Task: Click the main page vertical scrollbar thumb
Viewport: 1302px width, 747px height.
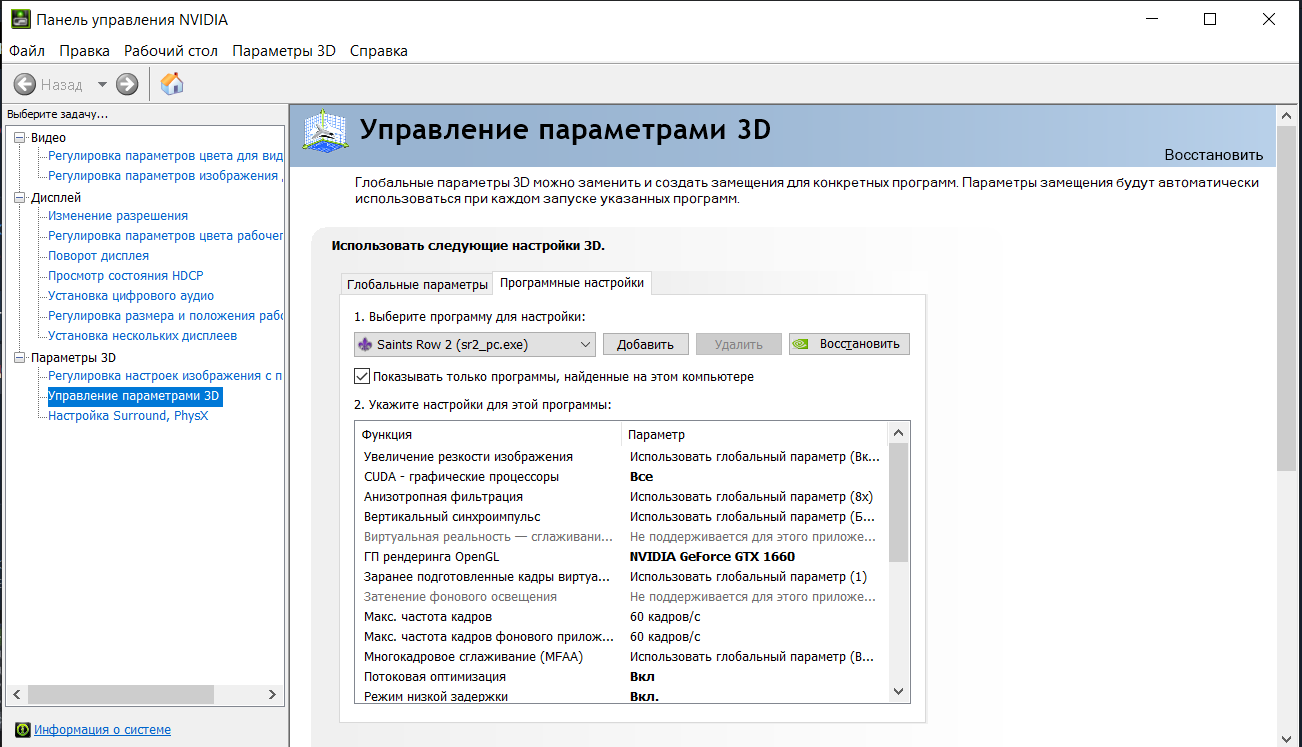Action: [x=1288, y=298]
